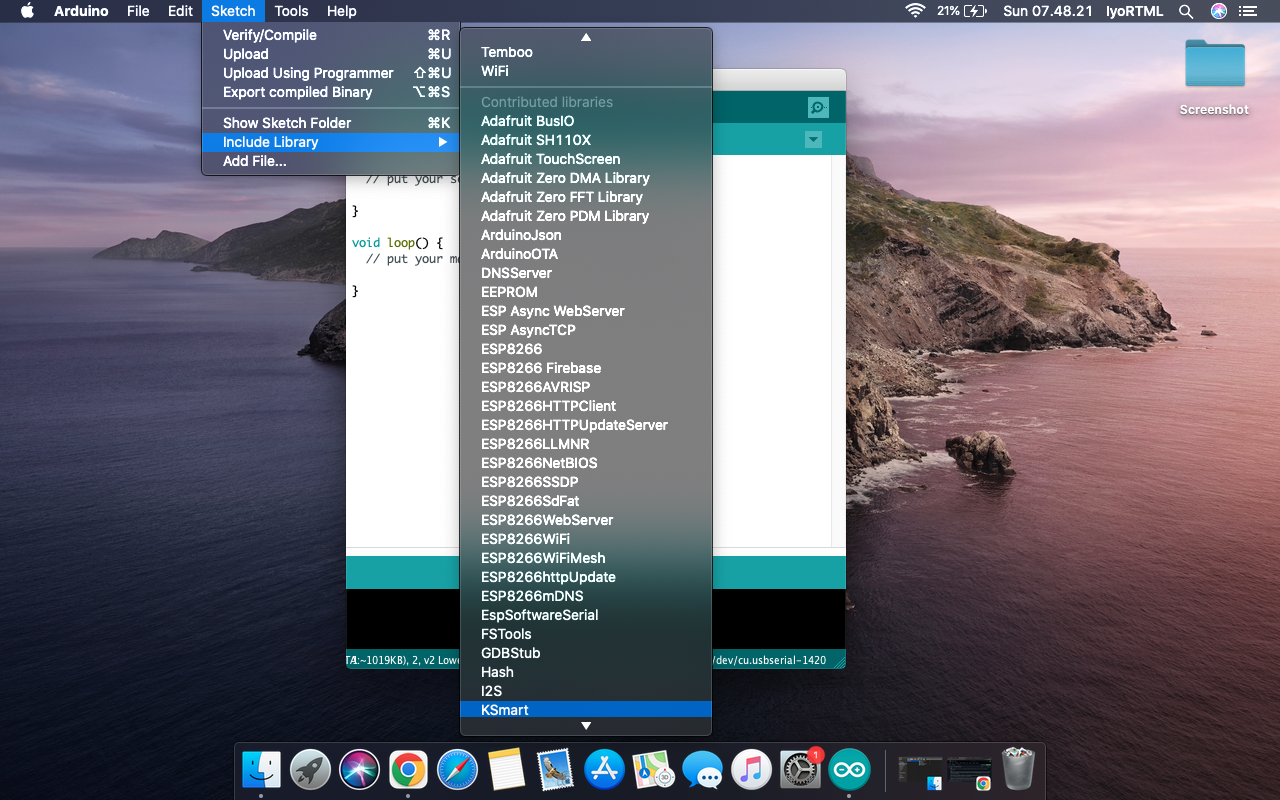
Task: Click the Arduino icon in dock
Action: click(849, 770)
